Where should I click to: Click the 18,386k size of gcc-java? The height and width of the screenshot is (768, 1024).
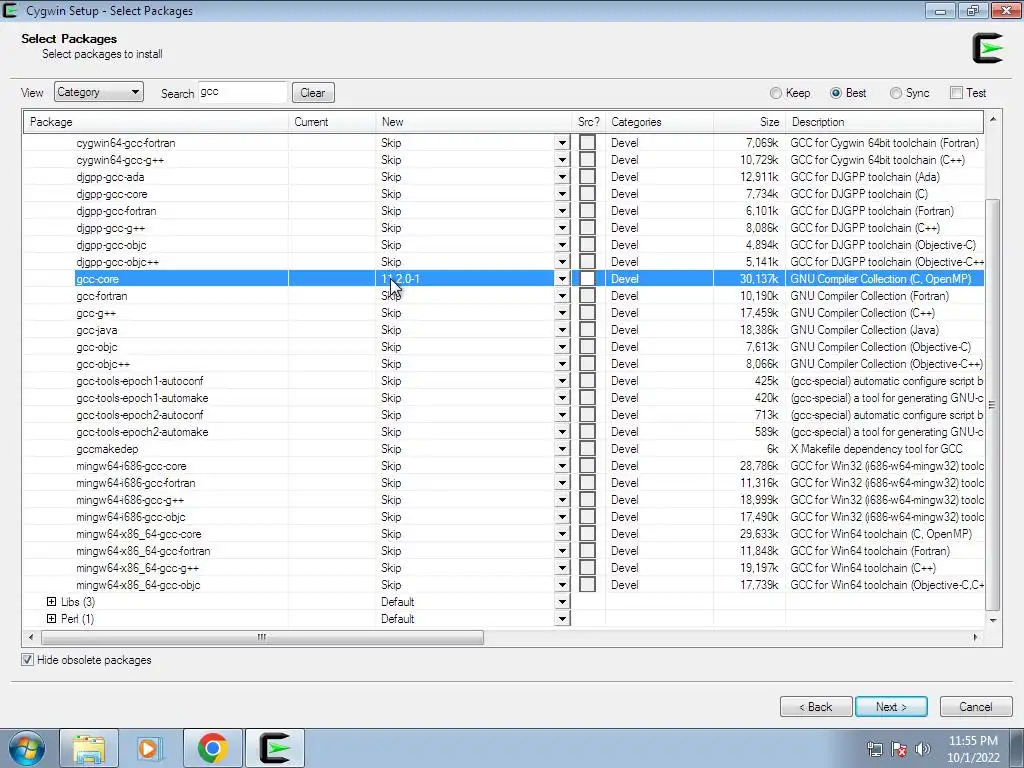pos(759,330)
